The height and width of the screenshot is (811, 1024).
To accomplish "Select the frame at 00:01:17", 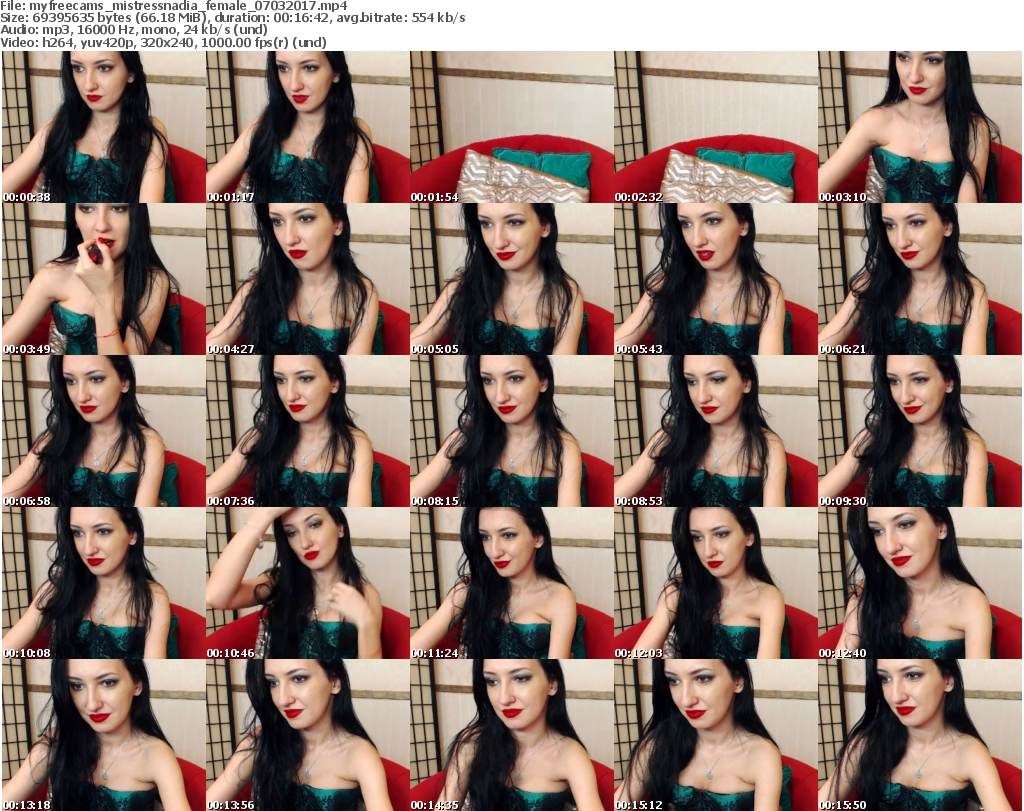I will click(308, 127).
